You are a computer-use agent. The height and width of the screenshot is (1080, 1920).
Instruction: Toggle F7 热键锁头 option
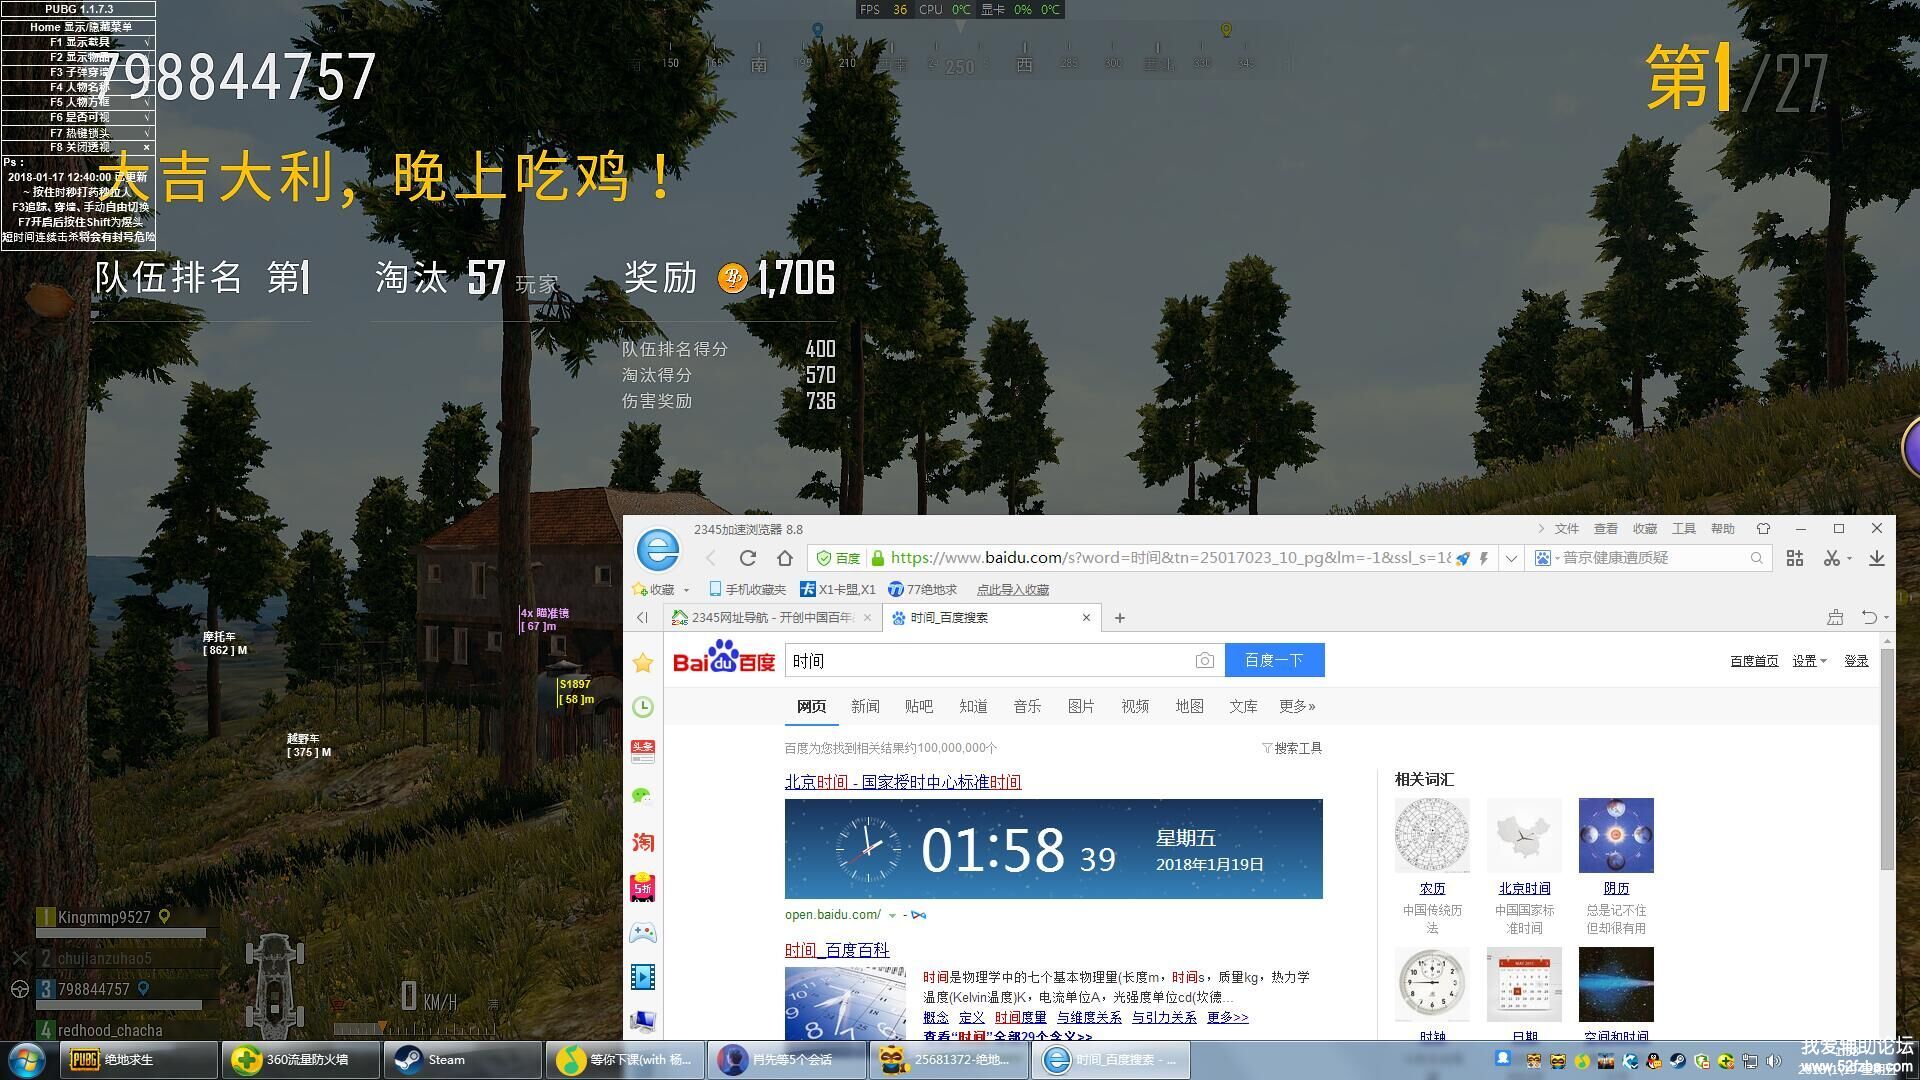[x=79, y=132]
